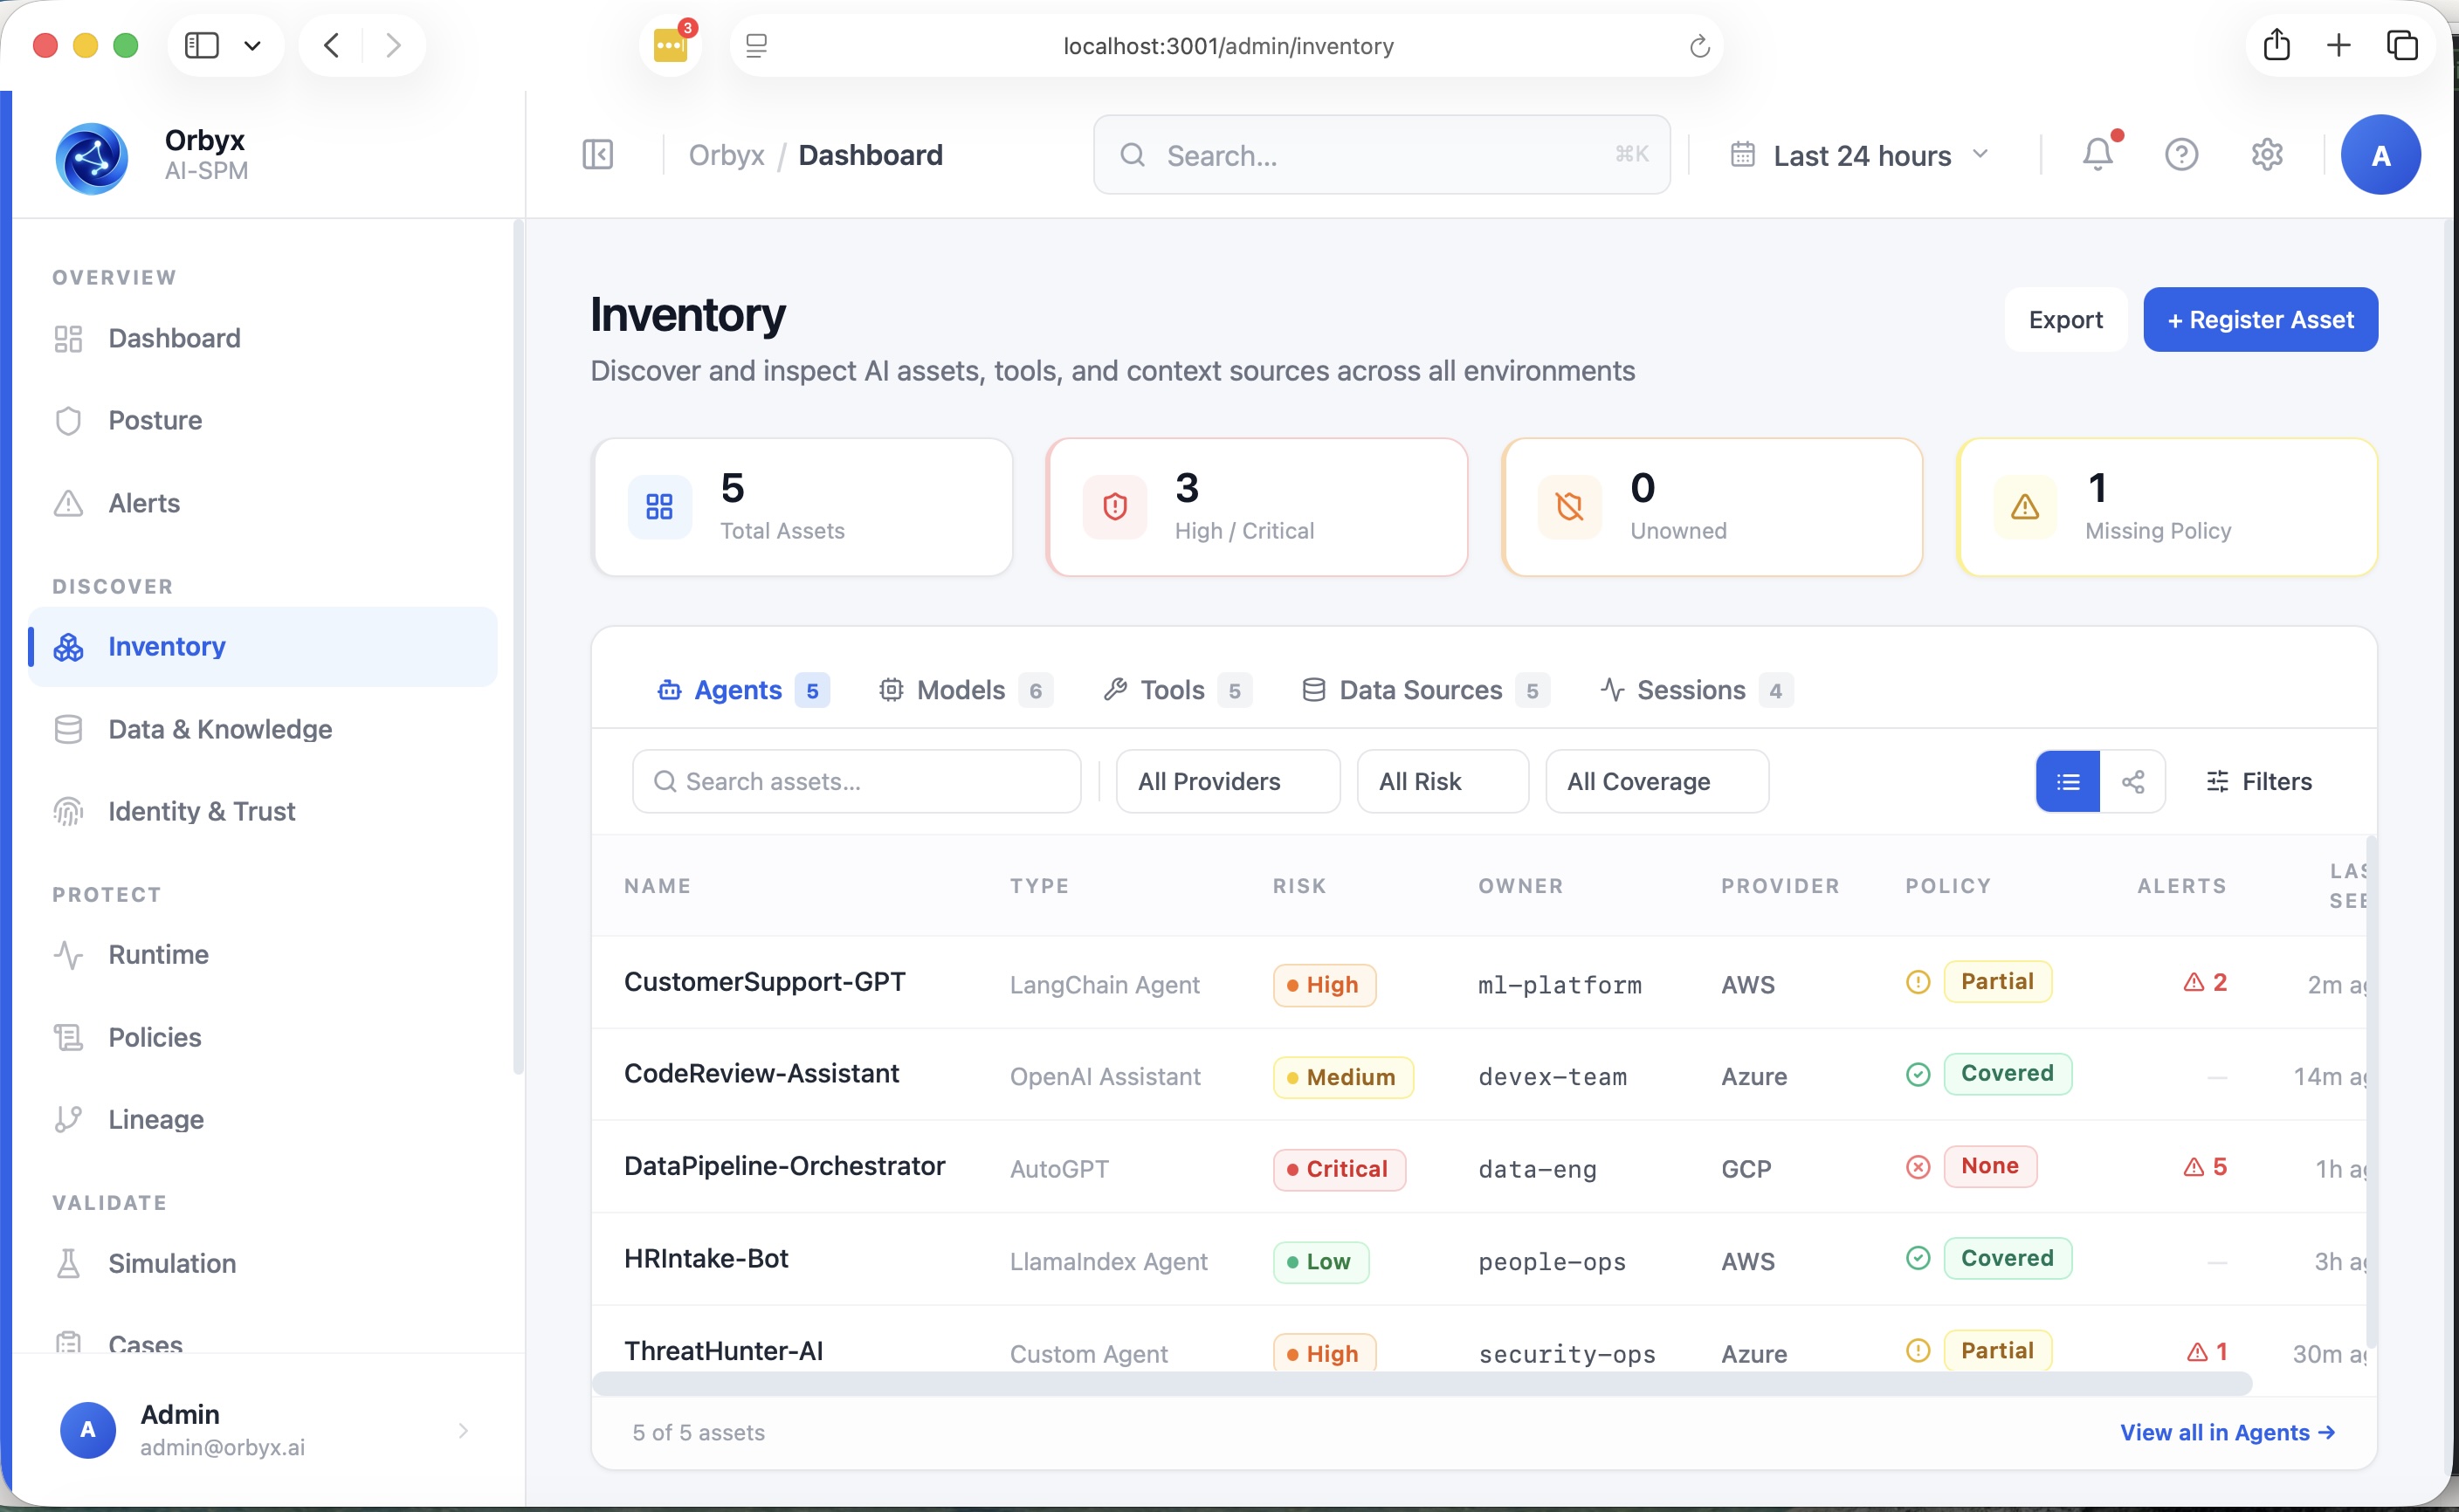Screen dimensions: 2459x1512
Task: Click the Lineage branch icon in sidebar
Action: click(68, 1119)
